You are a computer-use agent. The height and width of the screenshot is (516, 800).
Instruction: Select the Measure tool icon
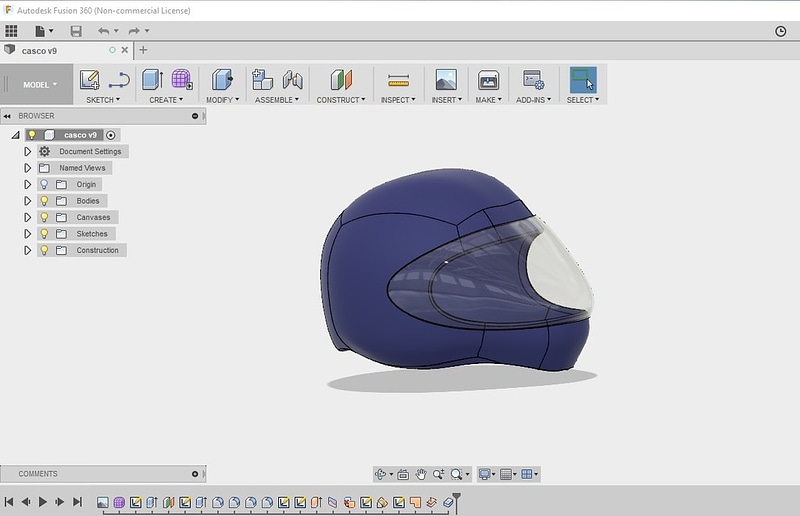pos(398,81)
